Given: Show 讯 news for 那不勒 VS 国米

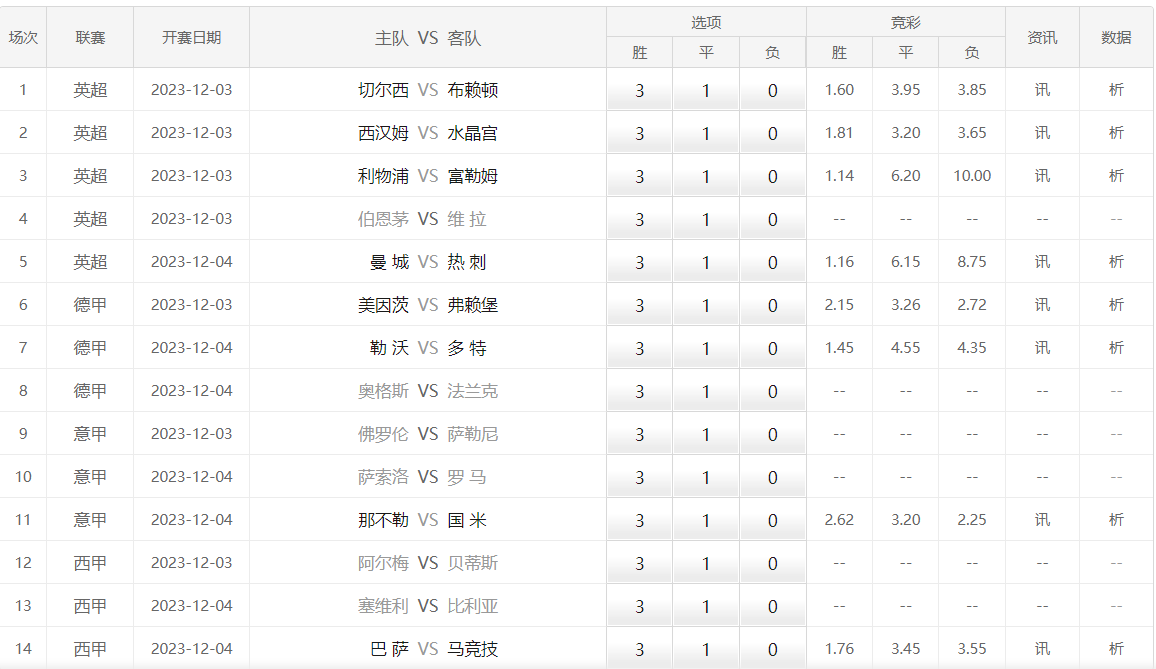Looking at the screenshot, I should point(1042,520).
